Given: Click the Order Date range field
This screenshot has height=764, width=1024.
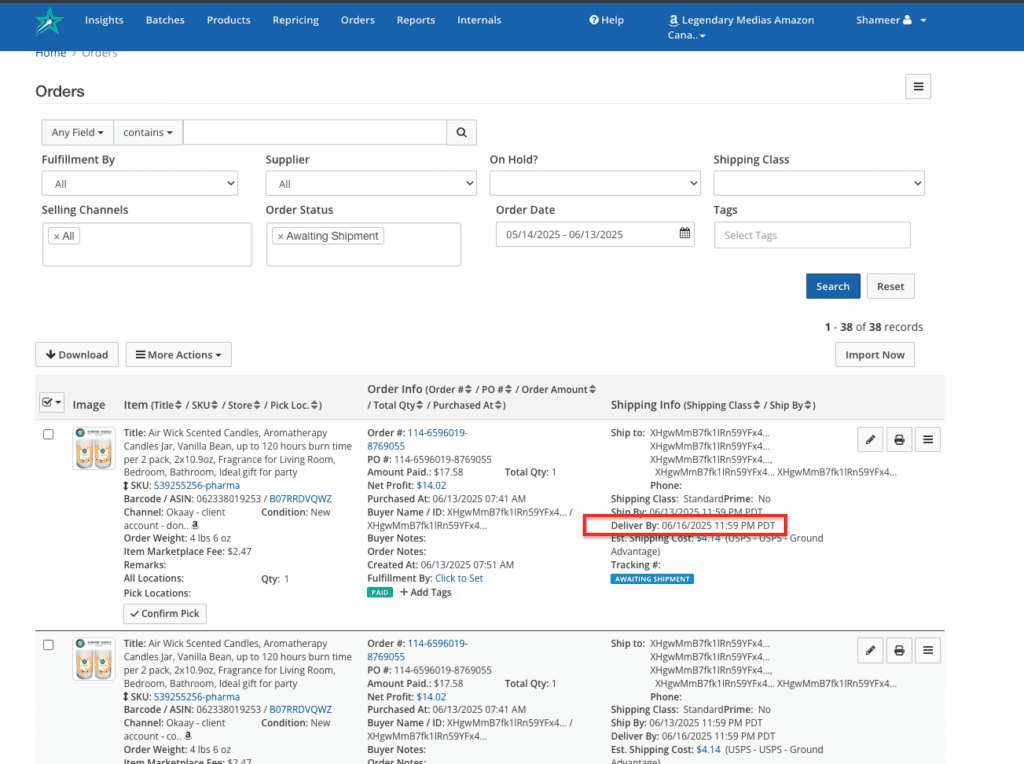Looking at the screenshot, I should click(595, 234).
